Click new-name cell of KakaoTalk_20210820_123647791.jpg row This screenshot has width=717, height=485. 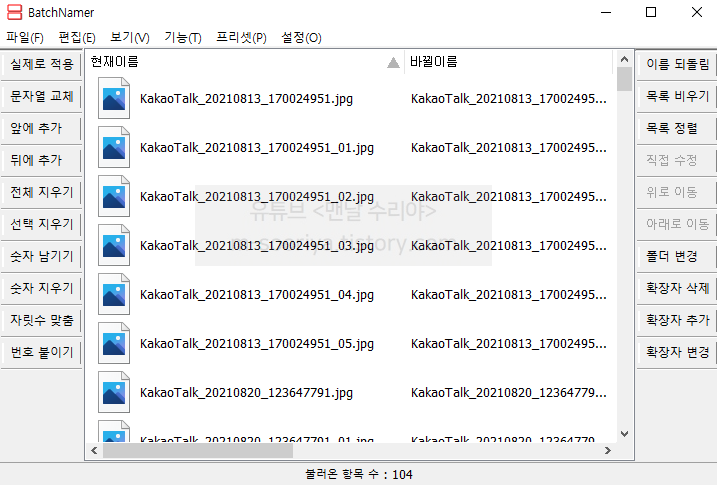[508, 393]
